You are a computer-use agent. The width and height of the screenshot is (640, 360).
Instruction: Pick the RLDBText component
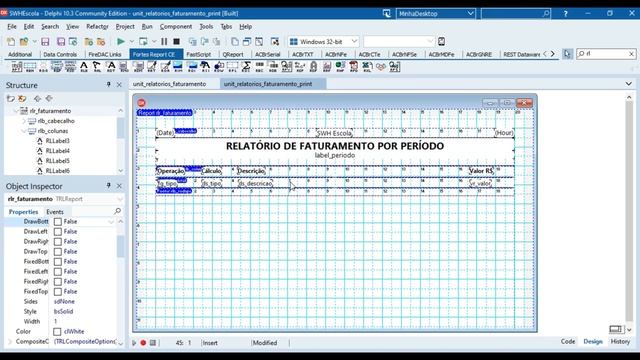coord(111,67)
